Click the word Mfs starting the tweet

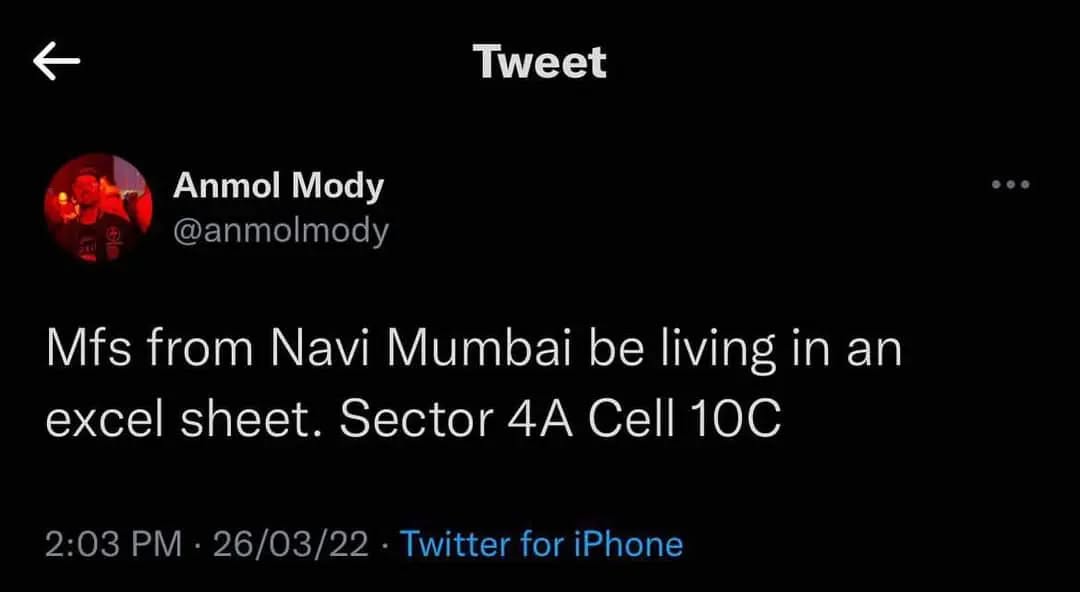[87, 354]
